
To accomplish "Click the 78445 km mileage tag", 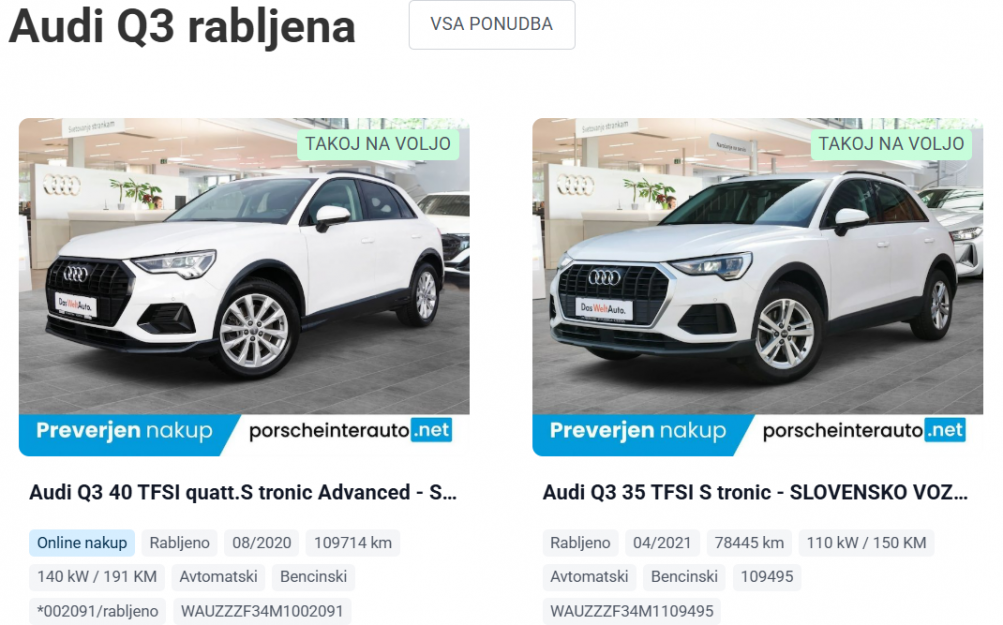I will click(749, 542).
